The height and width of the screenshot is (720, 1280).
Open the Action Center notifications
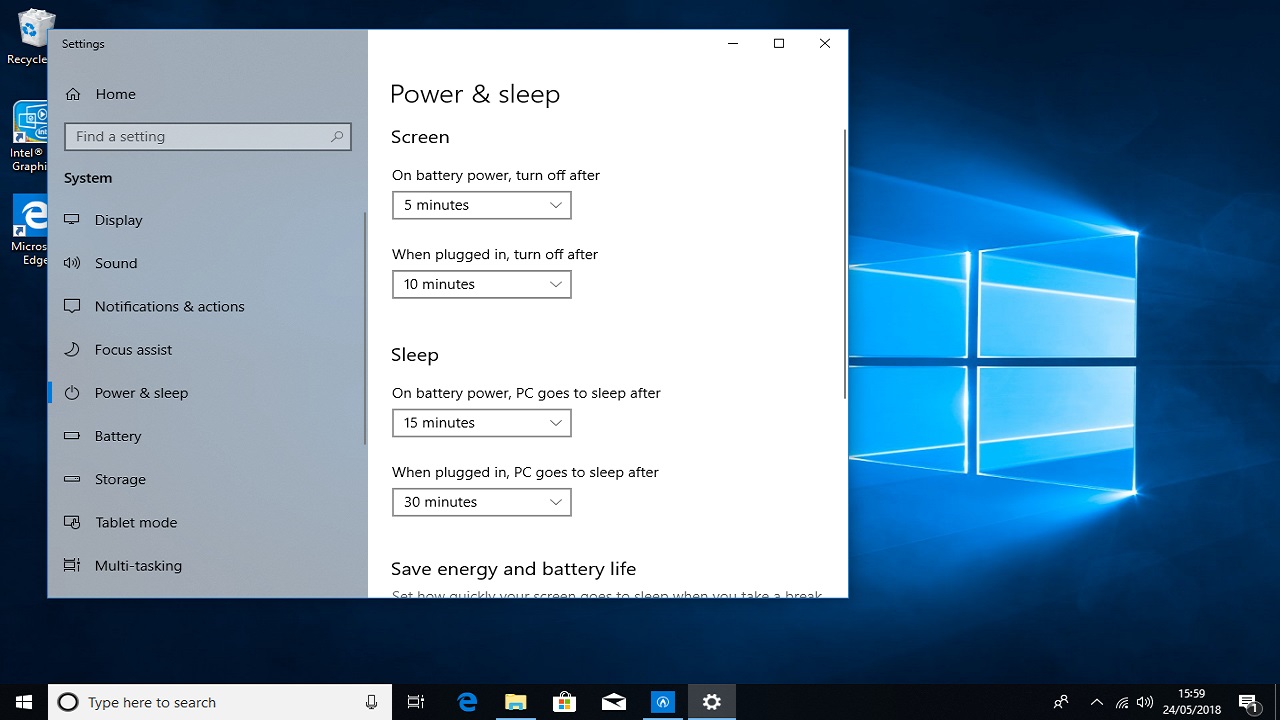click(x=1248, y=702)
